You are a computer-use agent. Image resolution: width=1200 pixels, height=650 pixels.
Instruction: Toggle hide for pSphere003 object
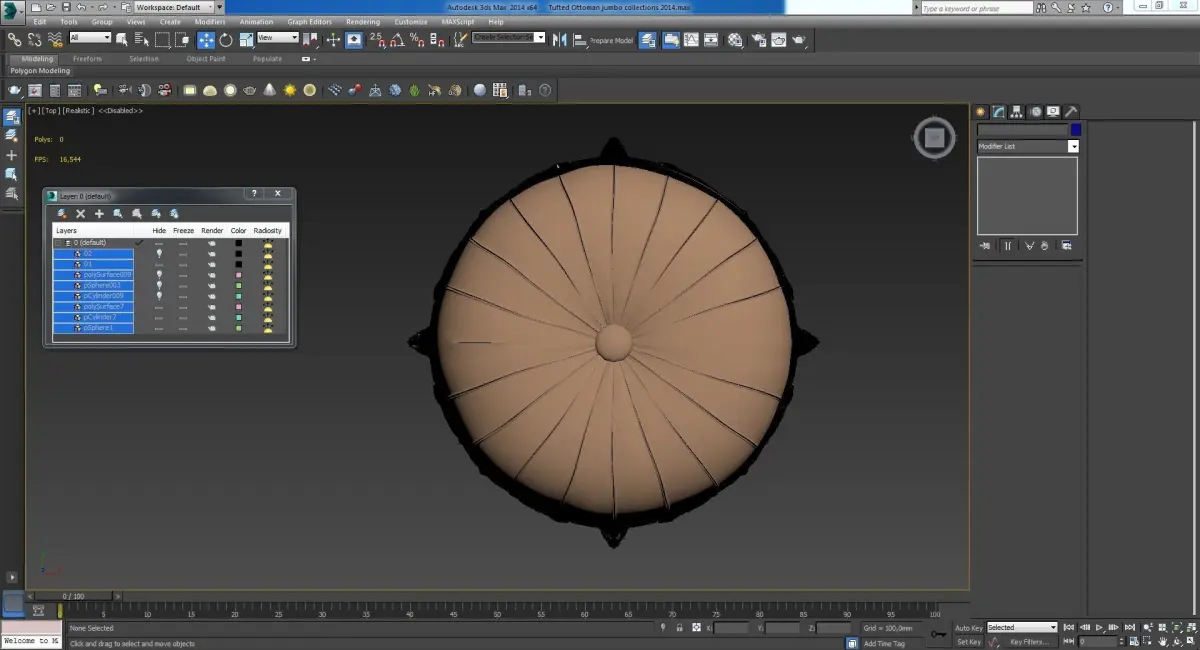[x=159, y=285]
